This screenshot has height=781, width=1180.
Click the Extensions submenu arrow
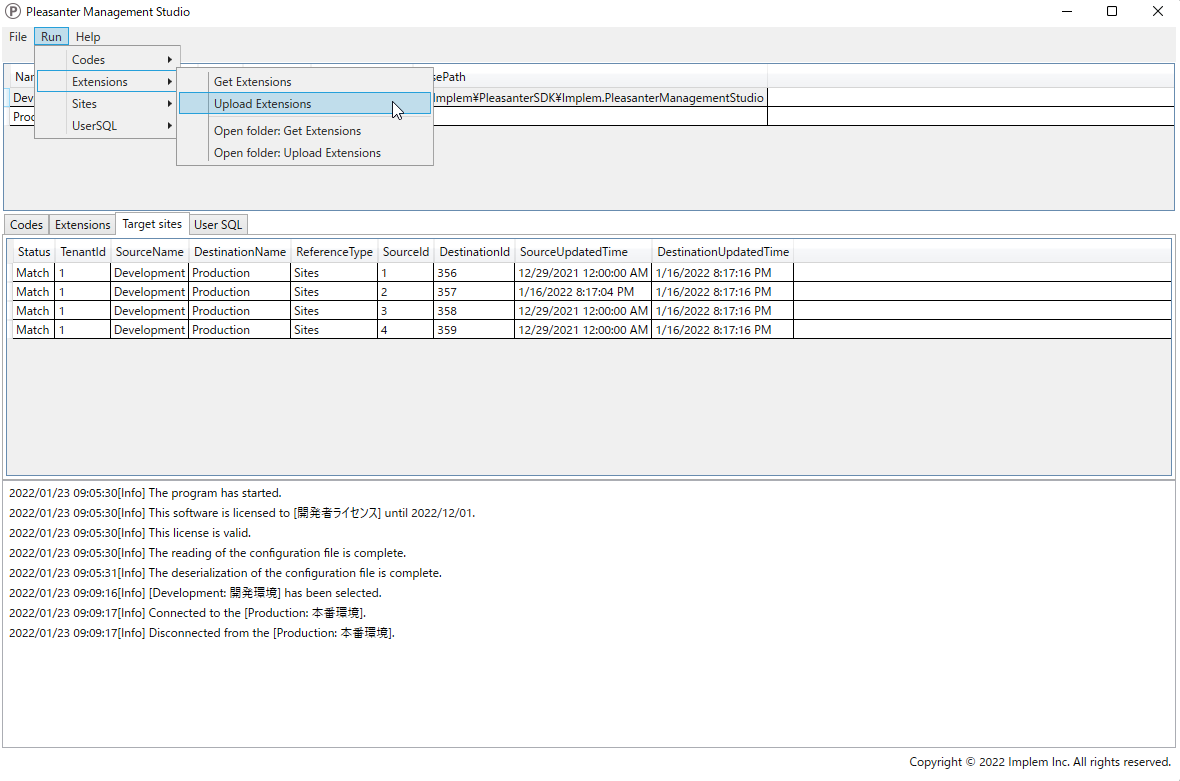tap(169, 81)
